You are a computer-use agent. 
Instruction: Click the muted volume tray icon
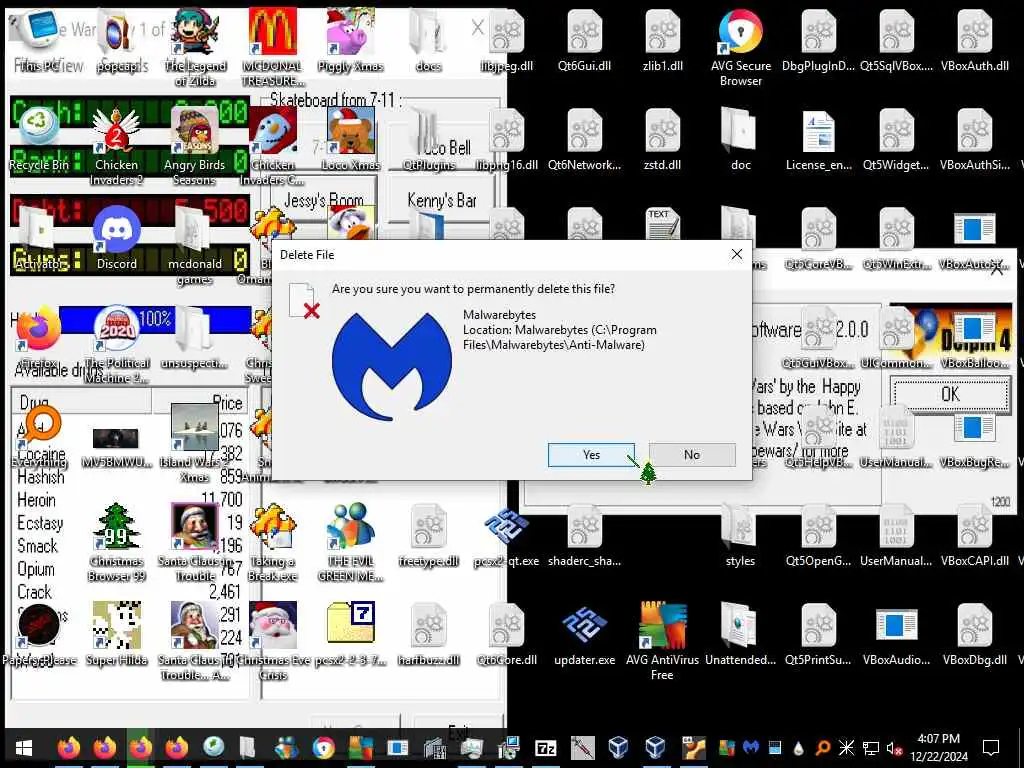tap(894, 748)
